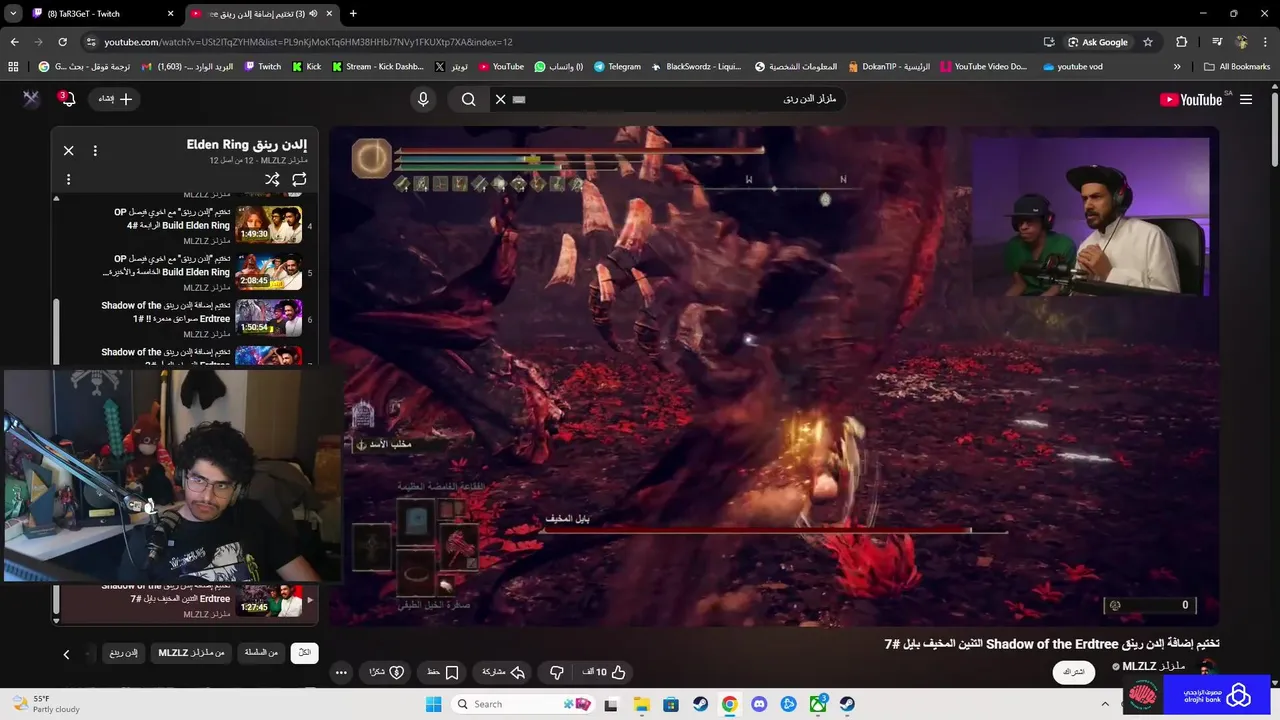Click the 'Build Elden Ring #4' video title
Screen dimensions: 1280x720
(171, 219)
